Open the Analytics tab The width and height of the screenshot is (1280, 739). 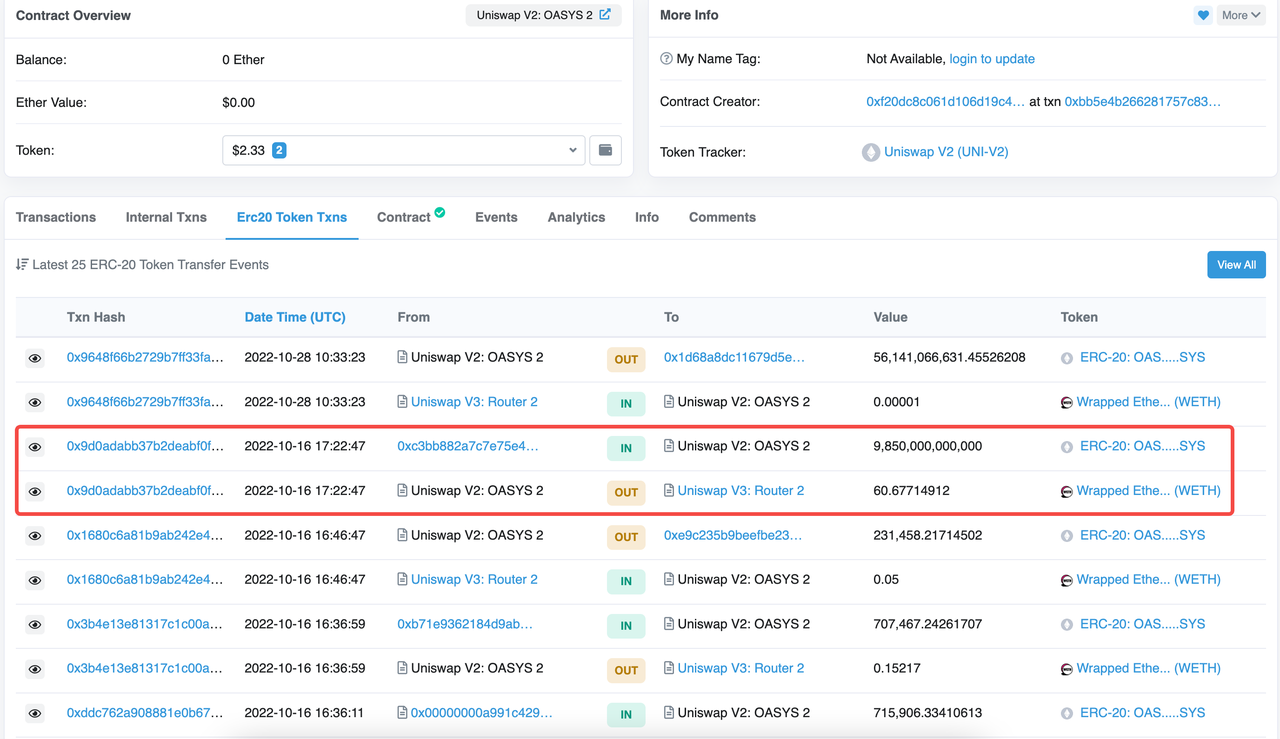pyautogui.click(x=576, y=217)
